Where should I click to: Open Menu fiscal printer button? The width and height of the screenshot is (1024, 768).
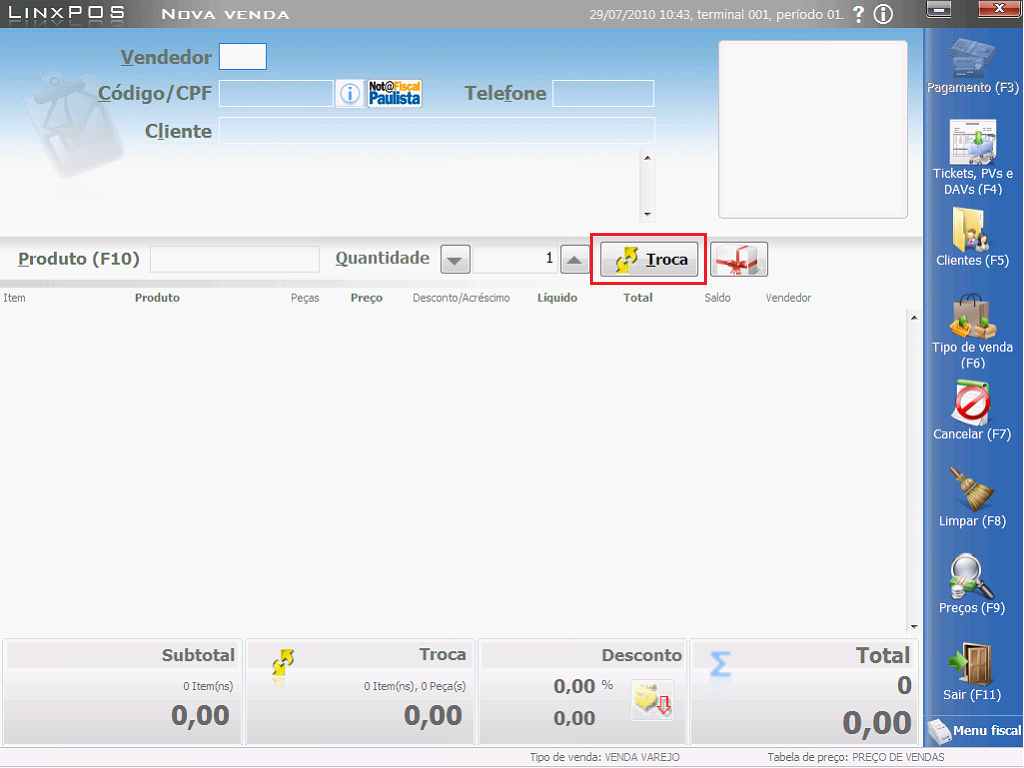[x=974, y=731]
